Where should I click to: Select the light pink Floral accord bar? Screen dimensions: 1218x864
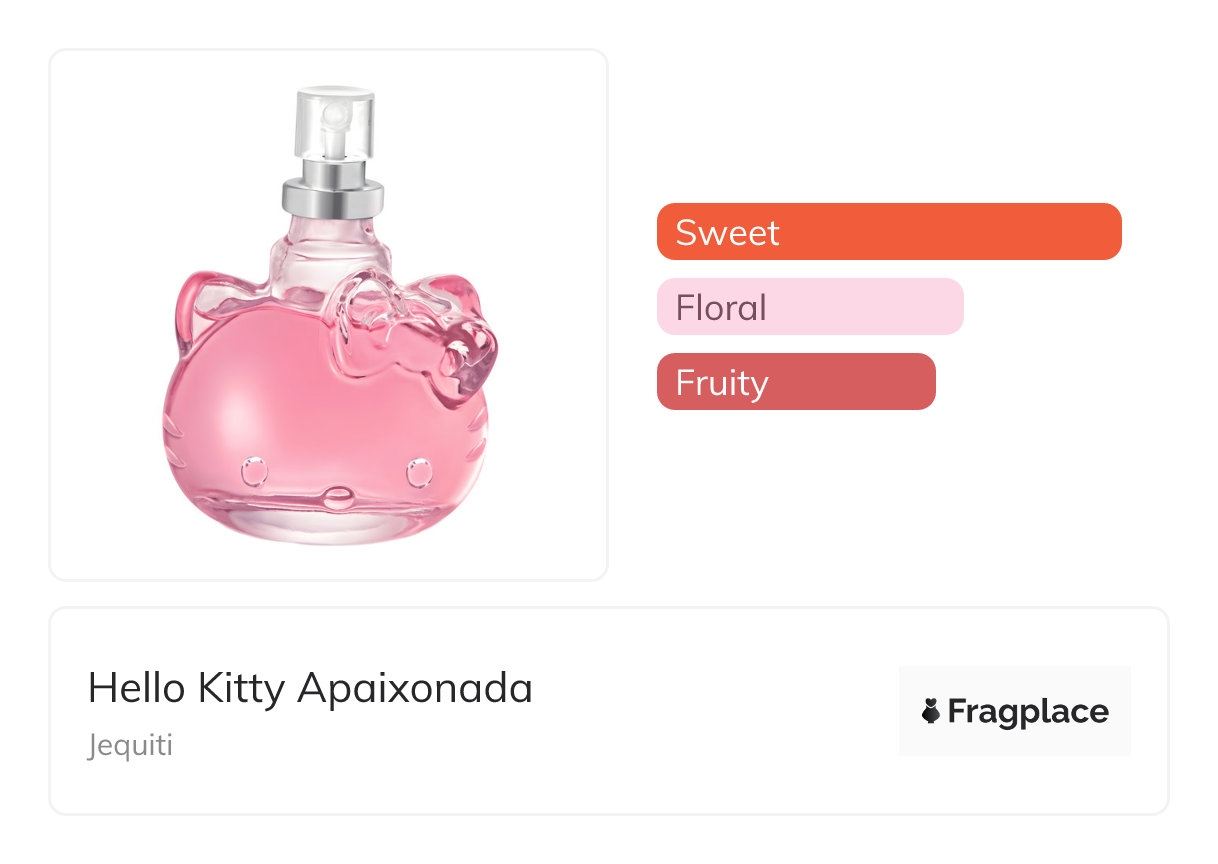(x=809, y=307)
